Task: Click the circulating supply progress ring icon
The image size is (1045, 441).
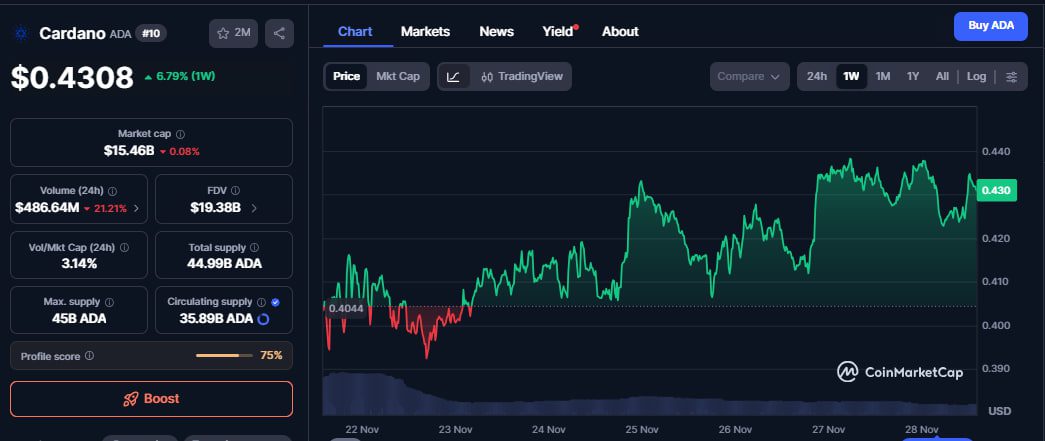Action: coord(263,319)
